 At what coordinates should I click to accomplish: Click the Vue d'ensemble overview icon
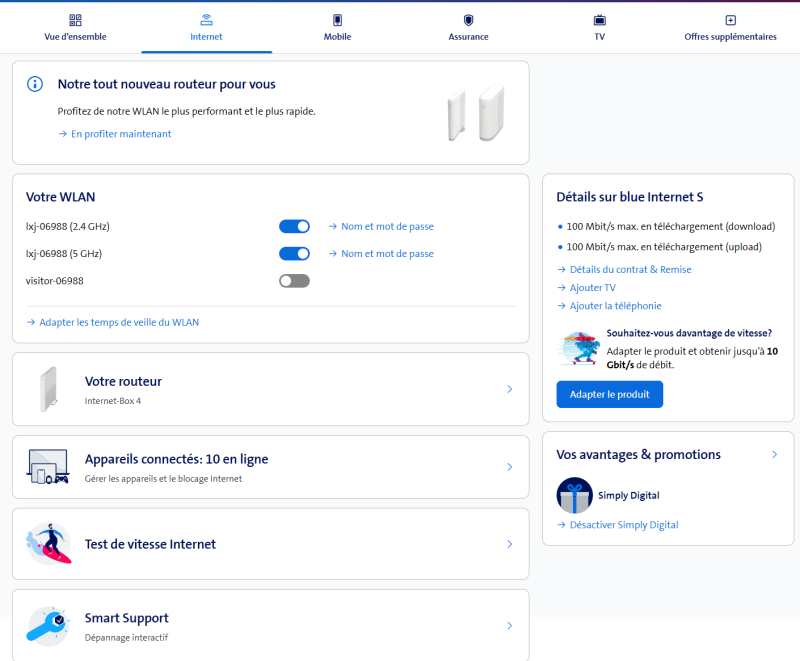pyautogui.click(x=75, y=20)
